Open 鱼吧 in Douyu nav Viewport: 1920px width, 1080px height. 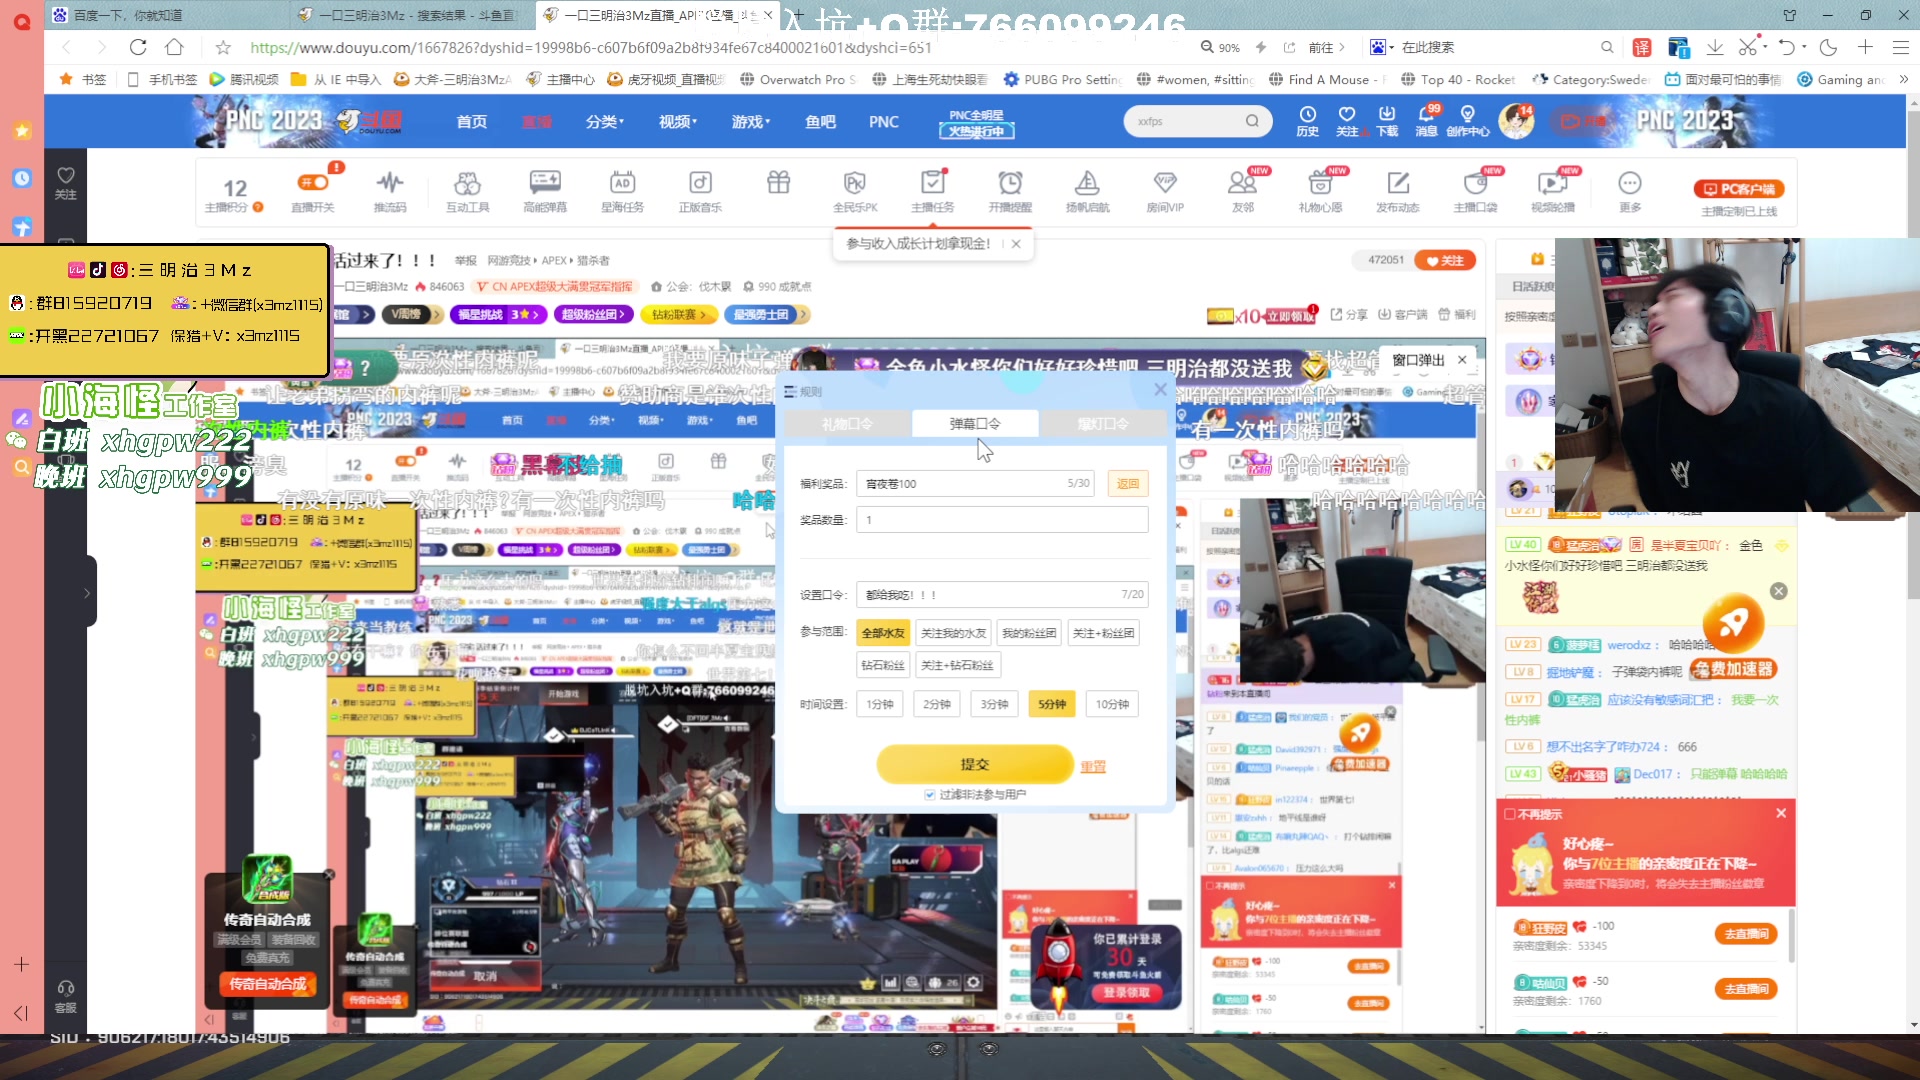820,121
